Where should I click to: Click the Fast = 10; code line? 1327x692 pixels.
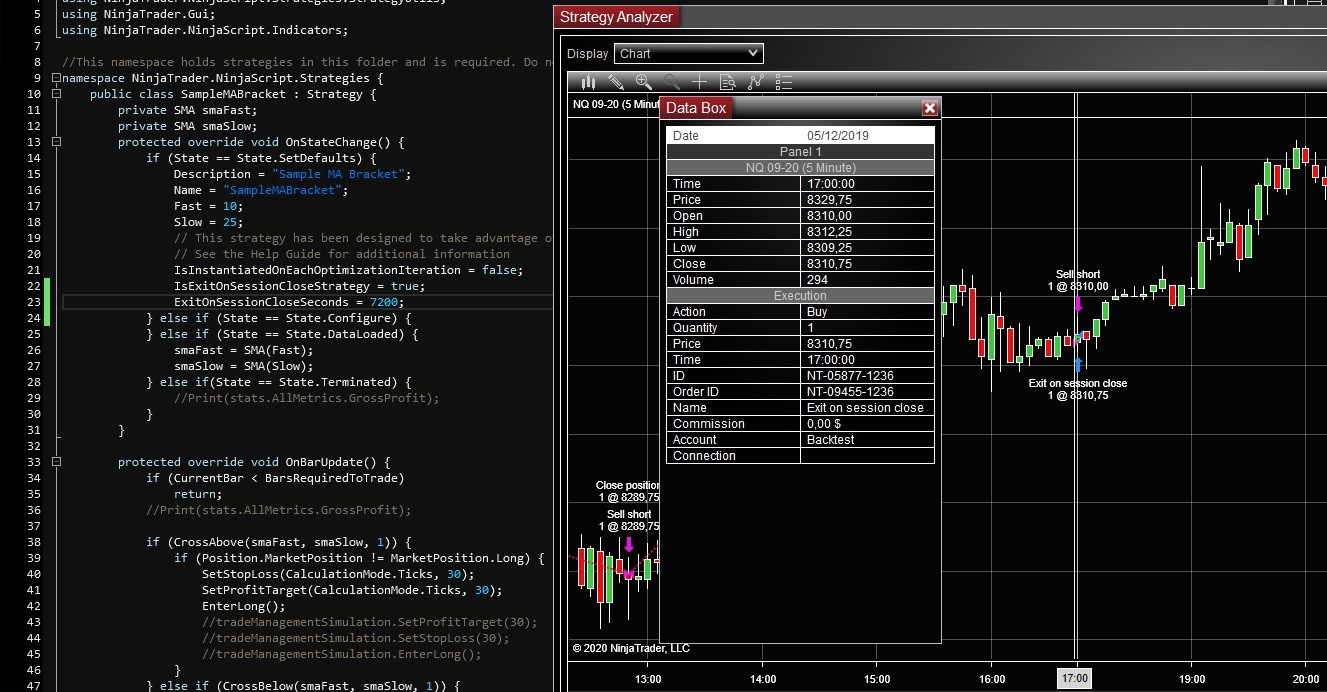pos(209,206)
